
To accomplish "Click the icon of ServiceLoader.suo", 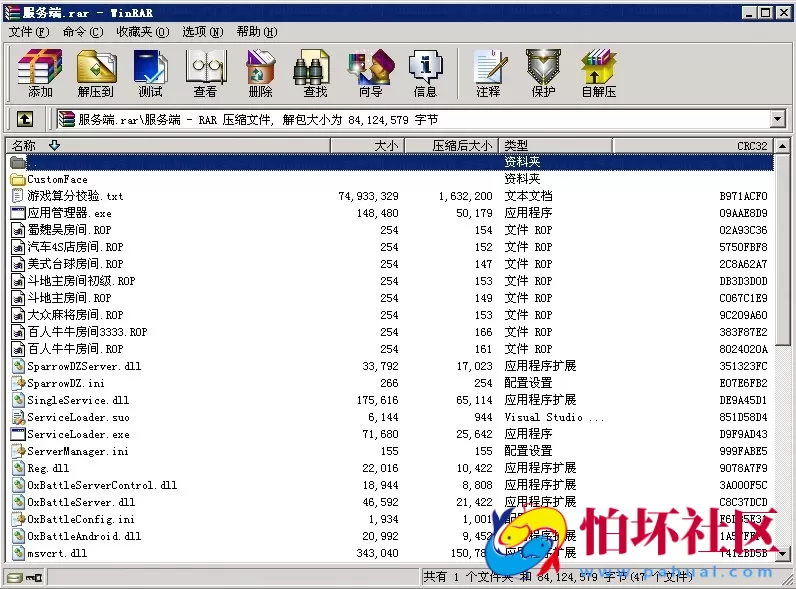I will point(18,417).
